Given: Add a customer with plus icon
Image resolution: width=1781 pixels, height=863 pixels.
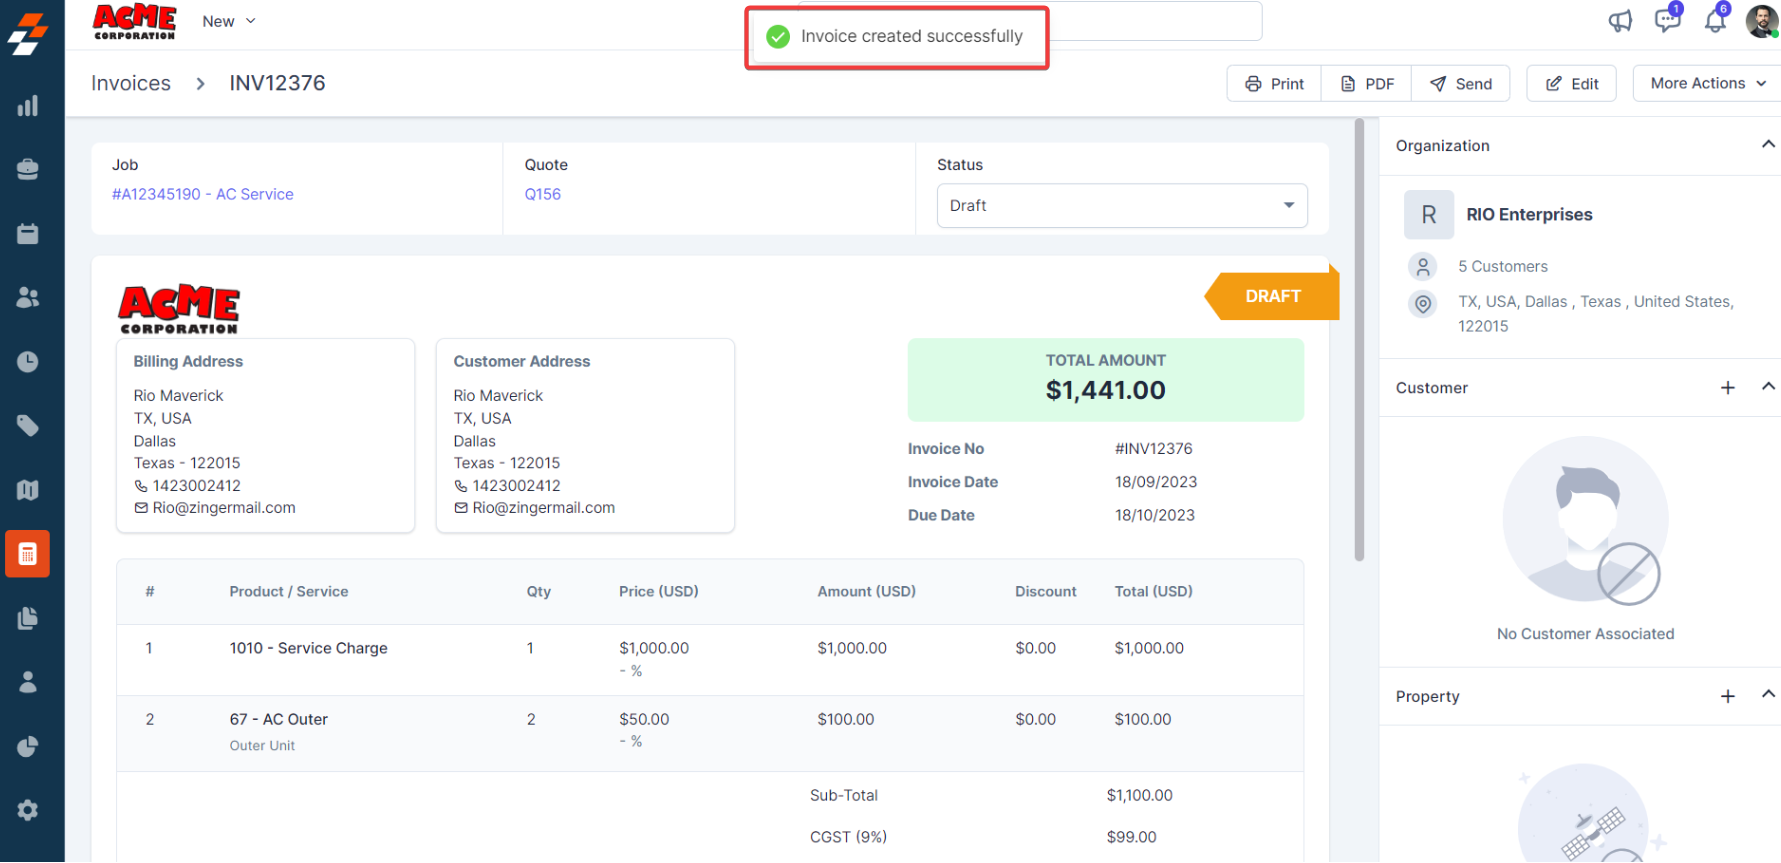Looking at the screenshot, I should (x=1727, y=388).
